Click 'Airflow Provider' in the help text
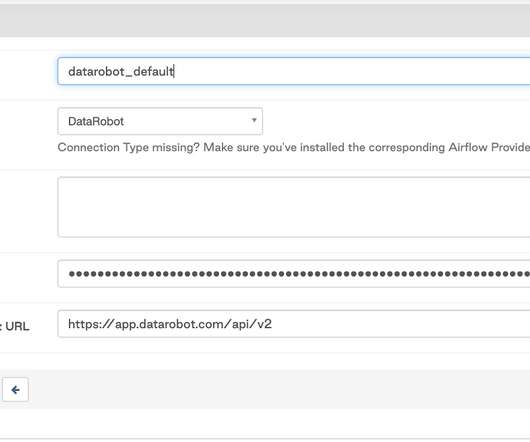530x442 pixels. (x=489, y=147)
